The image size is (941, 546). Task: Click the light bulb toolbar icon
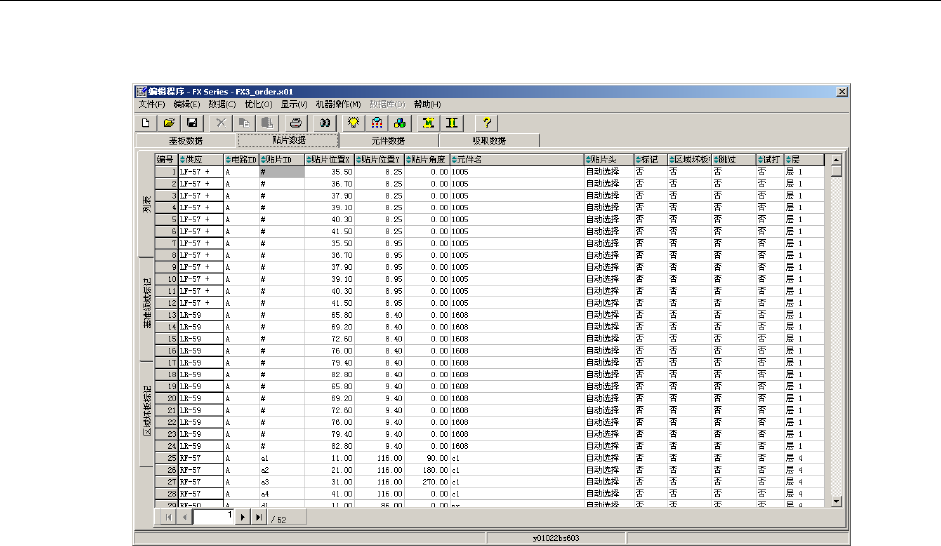click(x=353, y=122)
